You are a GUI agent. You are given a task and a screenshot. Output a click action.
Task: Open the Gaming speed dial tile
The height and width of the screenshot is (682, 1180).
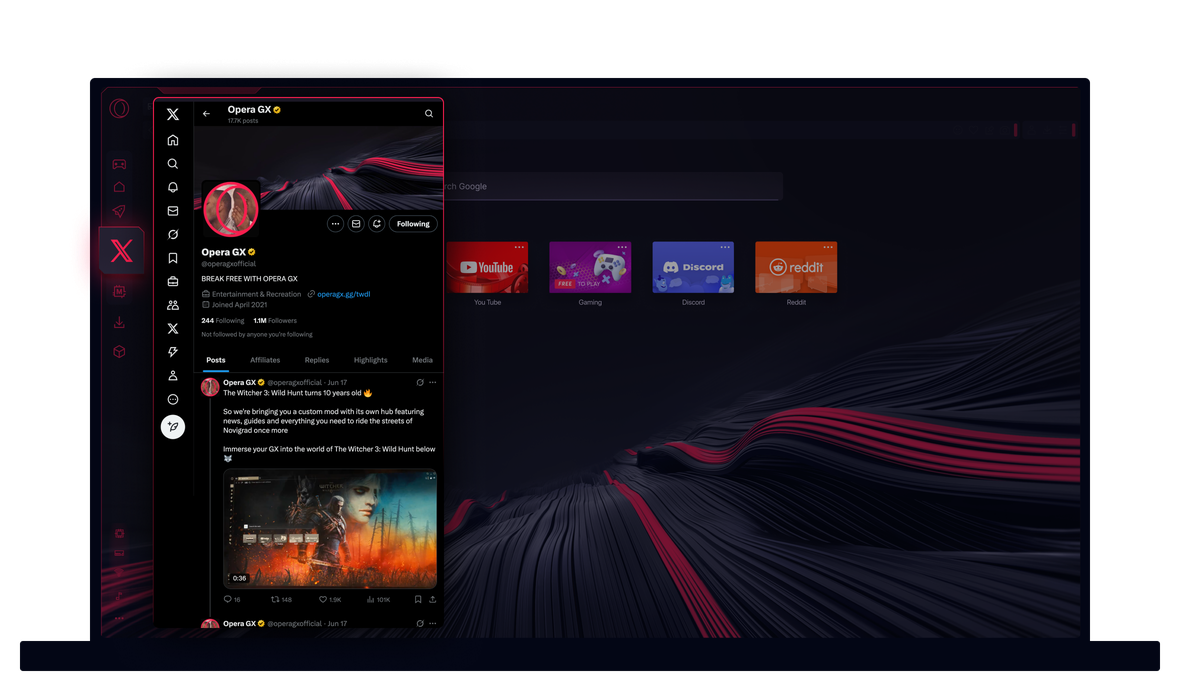pos(590,267)
